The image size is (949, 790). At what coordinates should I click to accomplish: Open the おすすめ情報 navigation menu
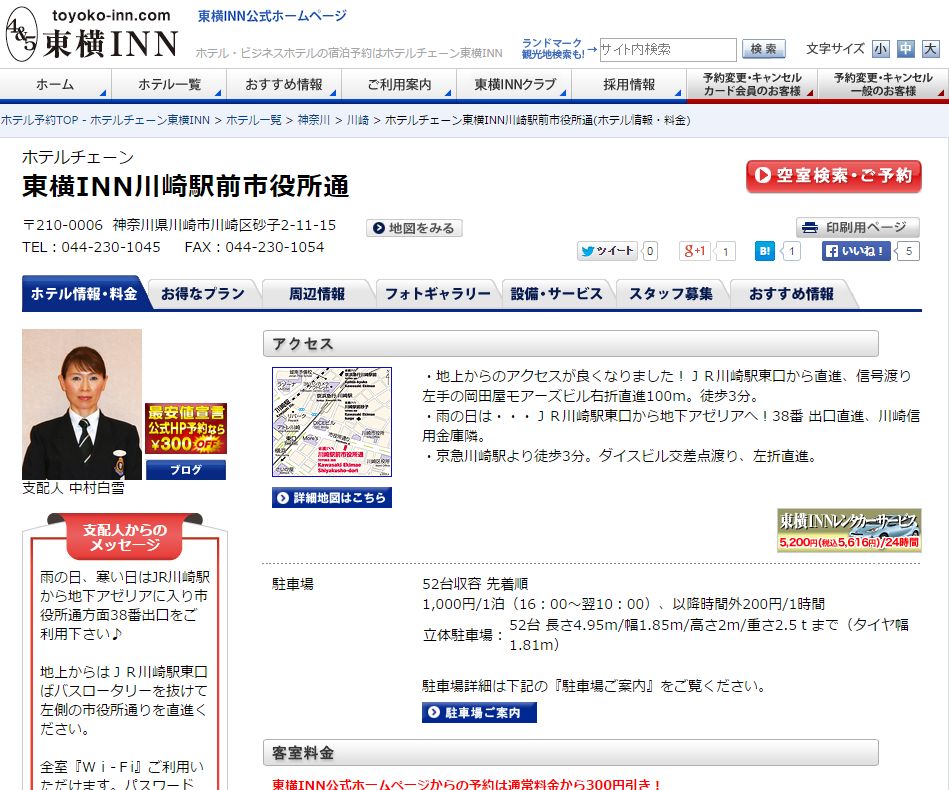(284, 84)
